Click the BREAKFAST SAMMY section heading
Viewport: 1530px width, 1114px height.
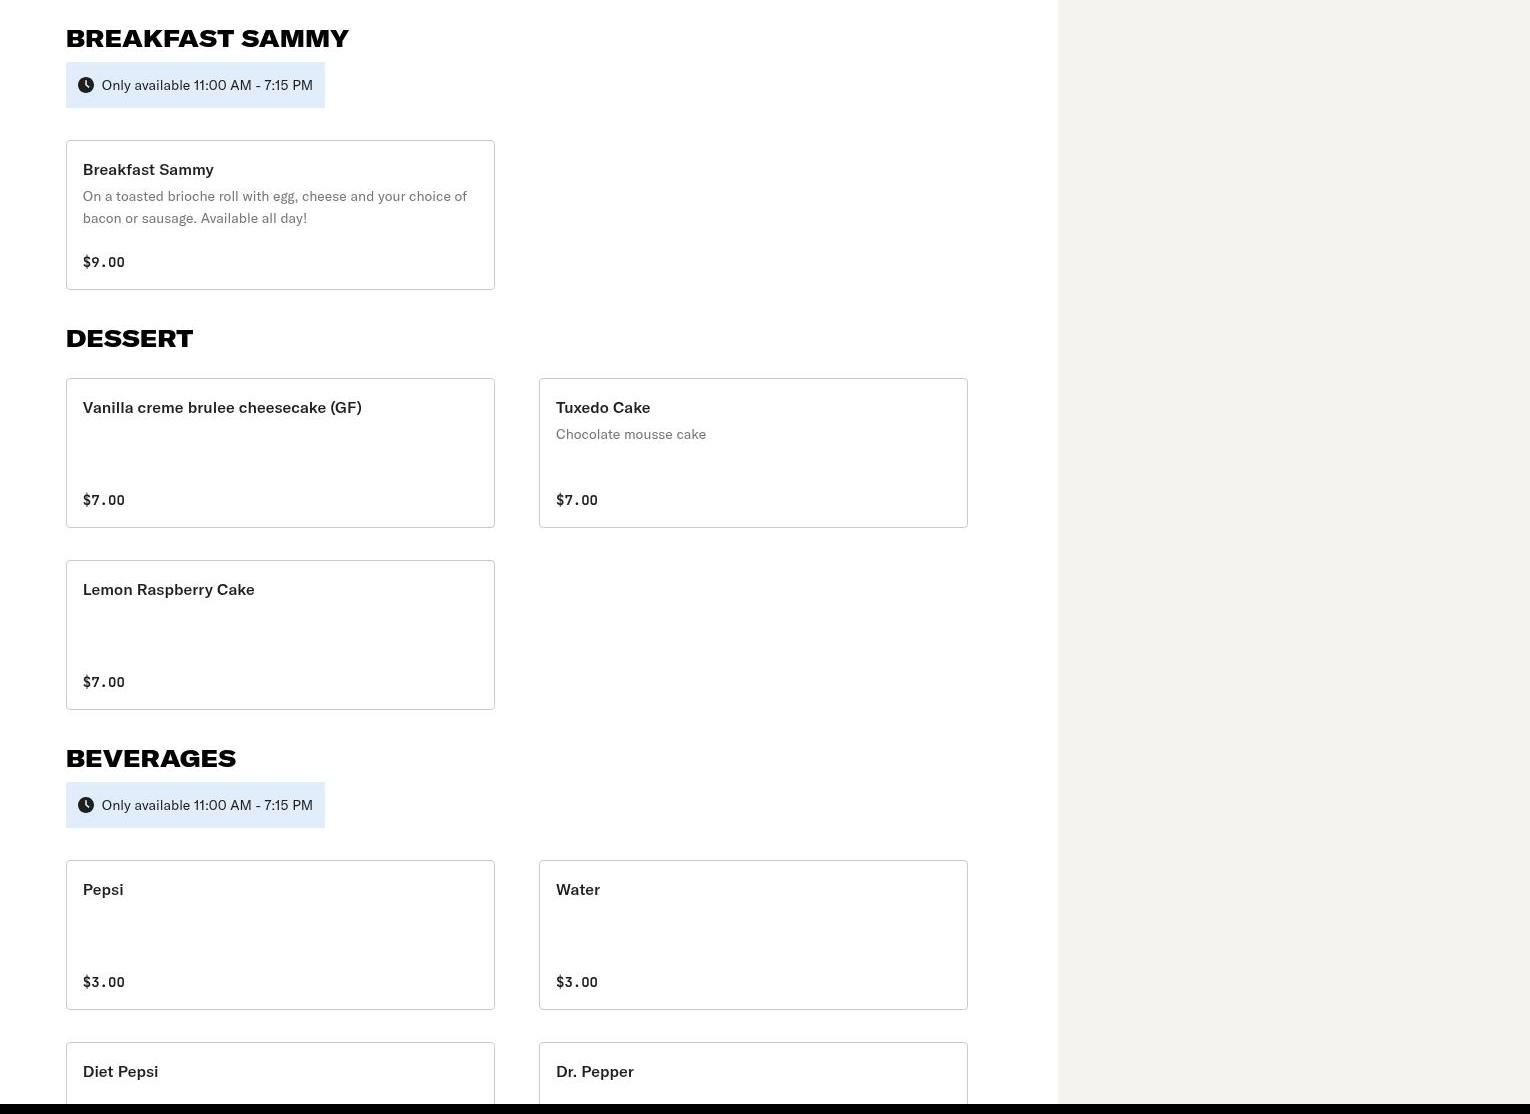point(207,38)
